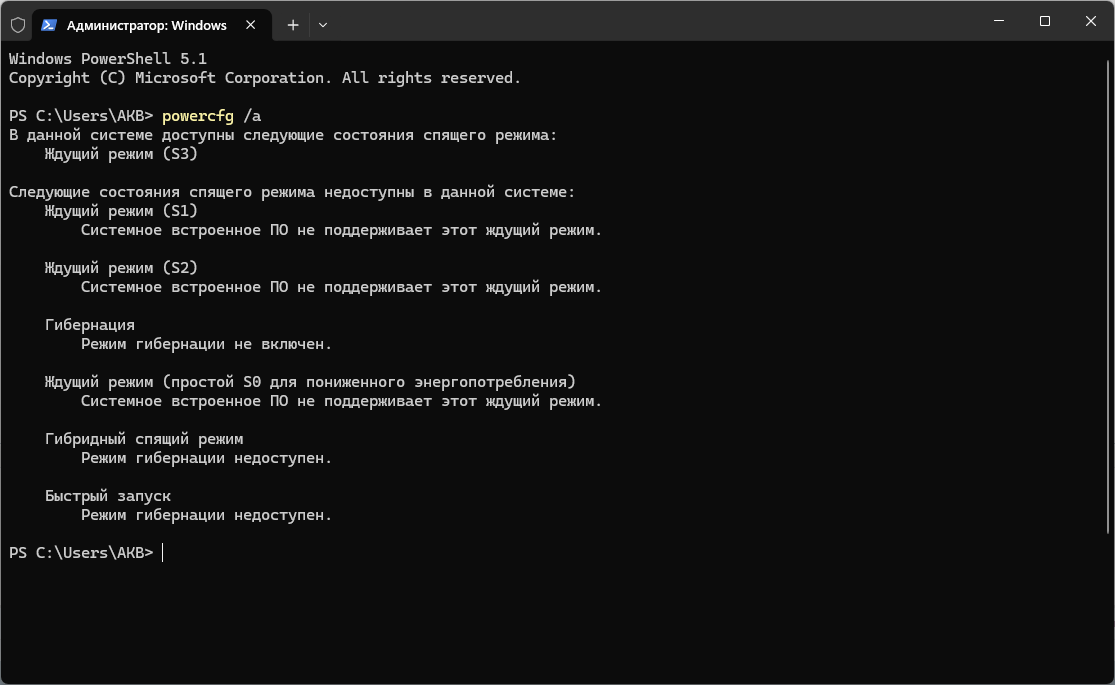Screen dimensions: 1115x685
Task: Maximize the terminal window
Action: click(x=1045, y=21)
